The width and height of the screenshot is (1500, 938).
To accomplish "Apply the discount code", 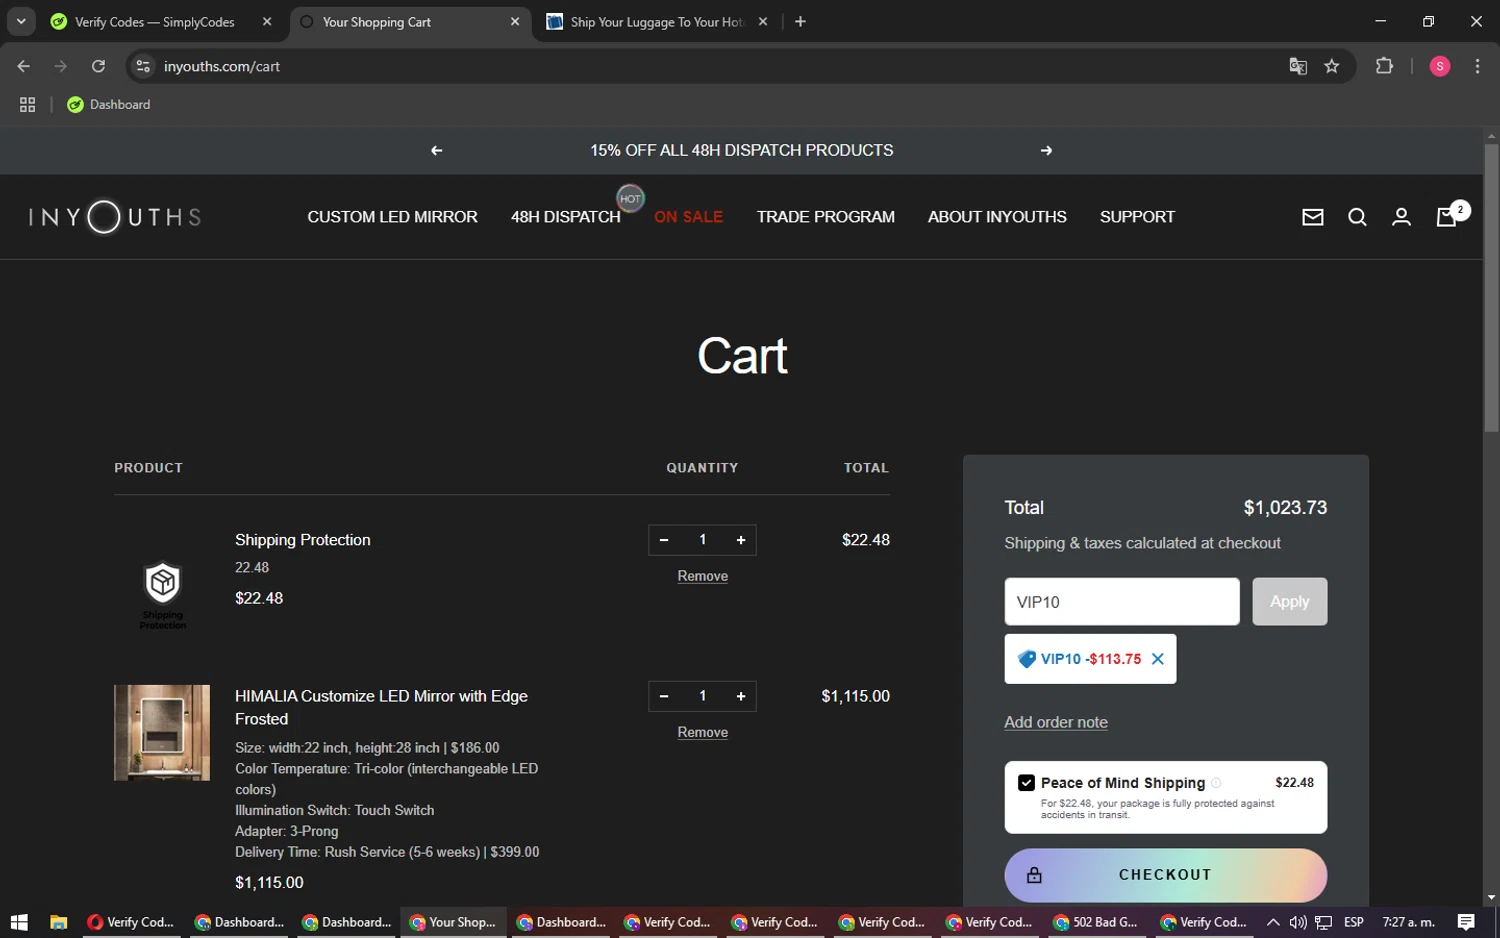I will (1289, 601).
